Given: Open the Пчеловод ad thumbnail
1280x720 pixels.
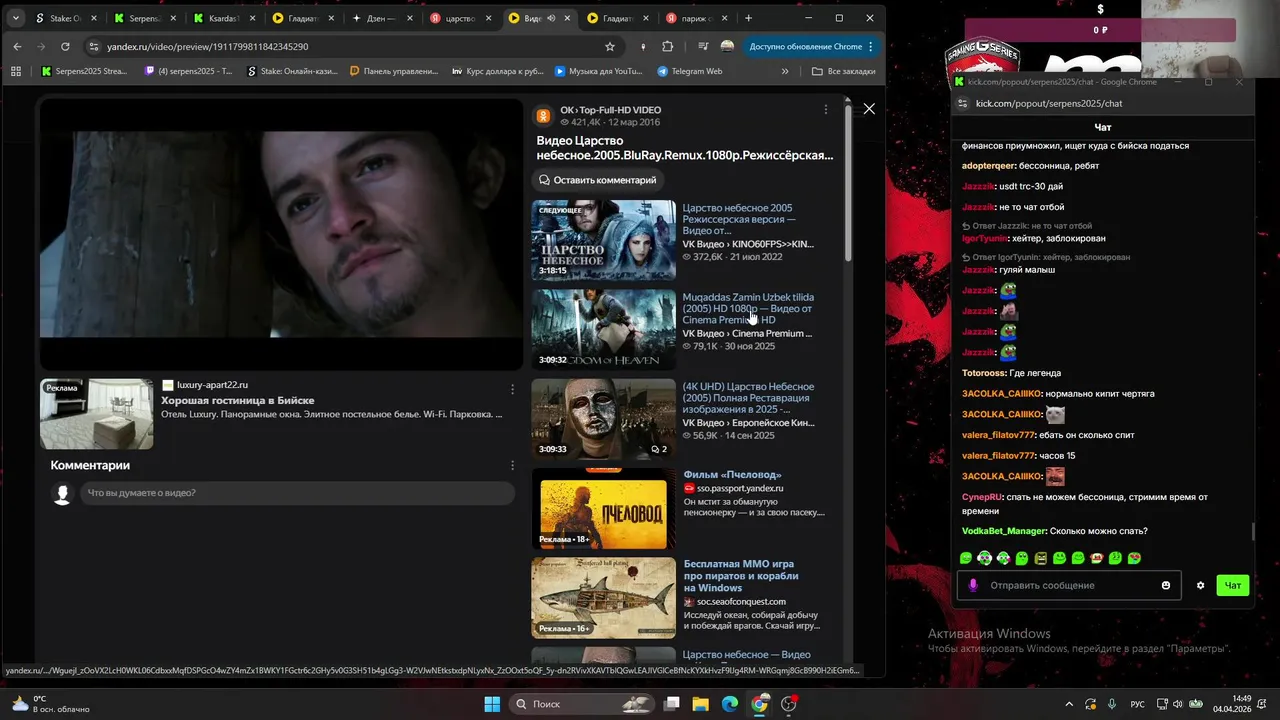Looking at the screenshot, I should [603, 508].
